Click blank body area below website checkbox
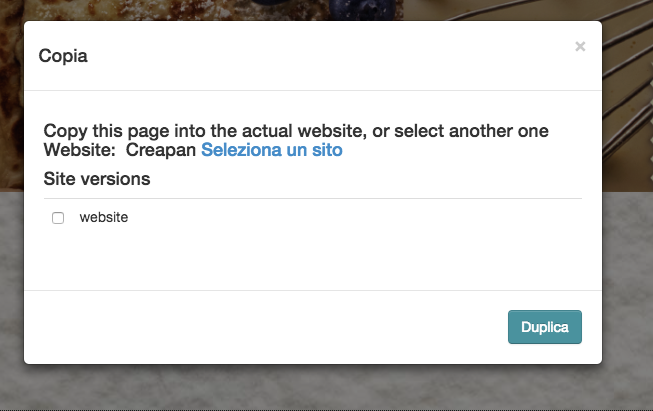The image size is (653, 411). (x=300, y=258)
